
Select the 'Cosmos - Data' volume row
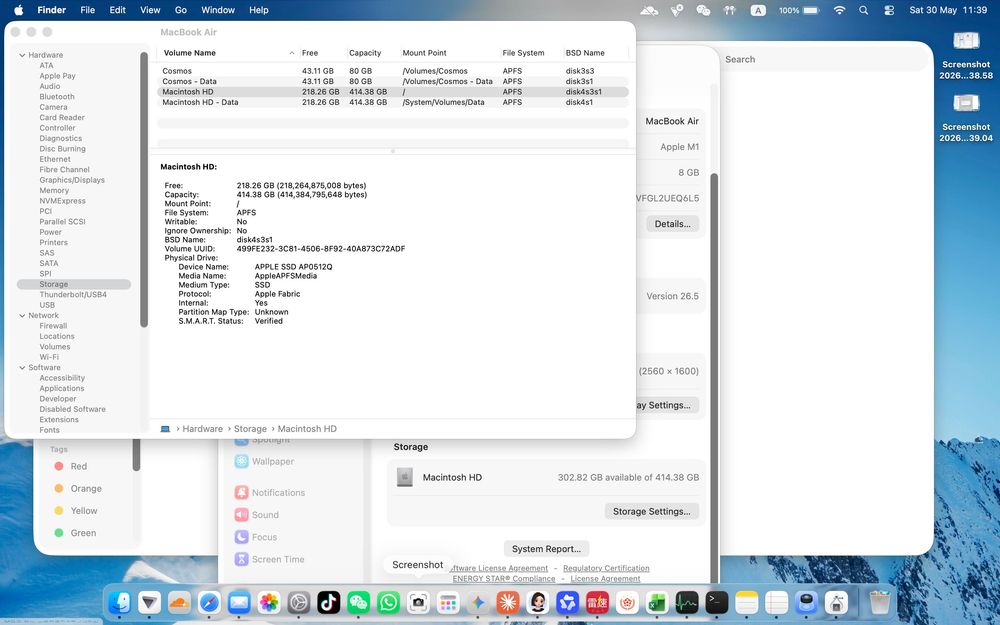click(x=393, y=81)
